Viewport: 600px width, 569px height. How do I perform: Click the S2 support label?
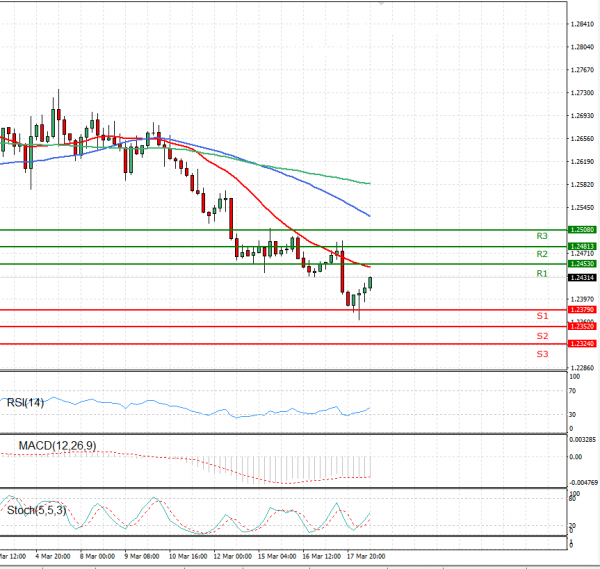542,336
